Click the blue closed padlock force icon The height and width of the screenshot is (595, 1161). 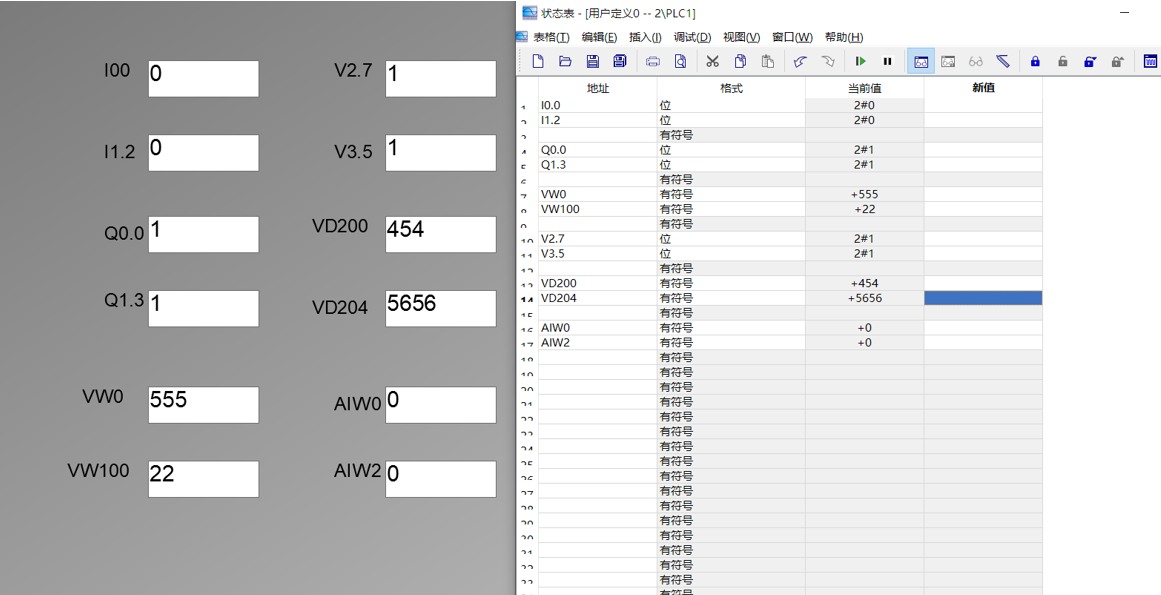(1035, 61)
